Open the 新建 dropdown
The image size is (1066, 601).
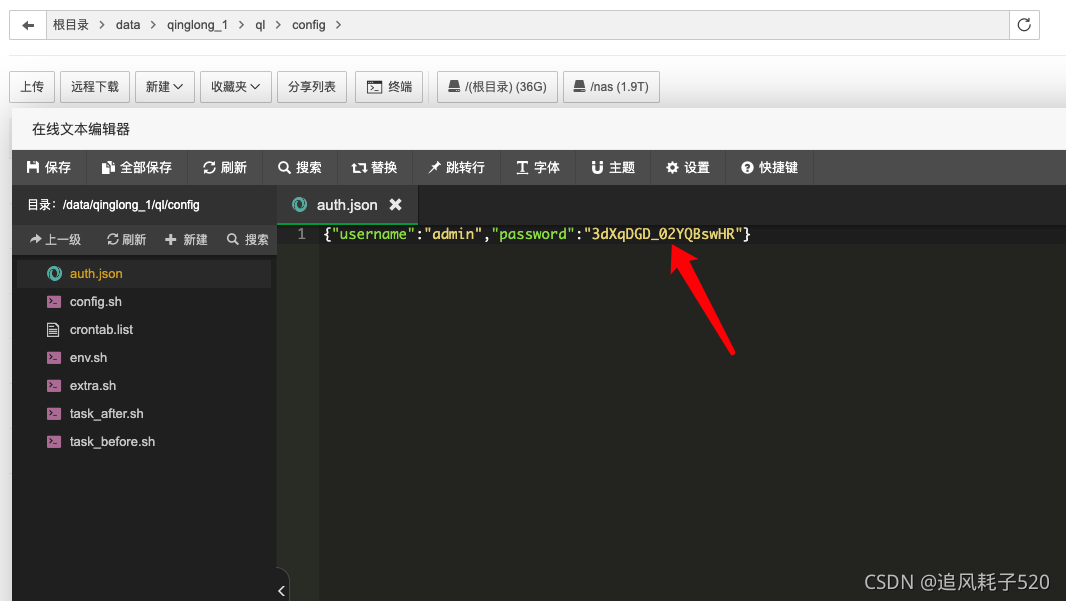[x=165, y=86]
